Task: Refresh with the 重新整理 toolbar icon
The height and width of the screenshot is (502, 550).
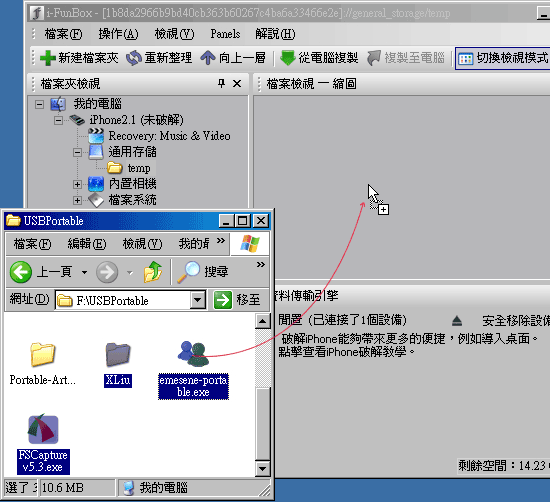Action: pyautogui.click(x=134, y=58)
